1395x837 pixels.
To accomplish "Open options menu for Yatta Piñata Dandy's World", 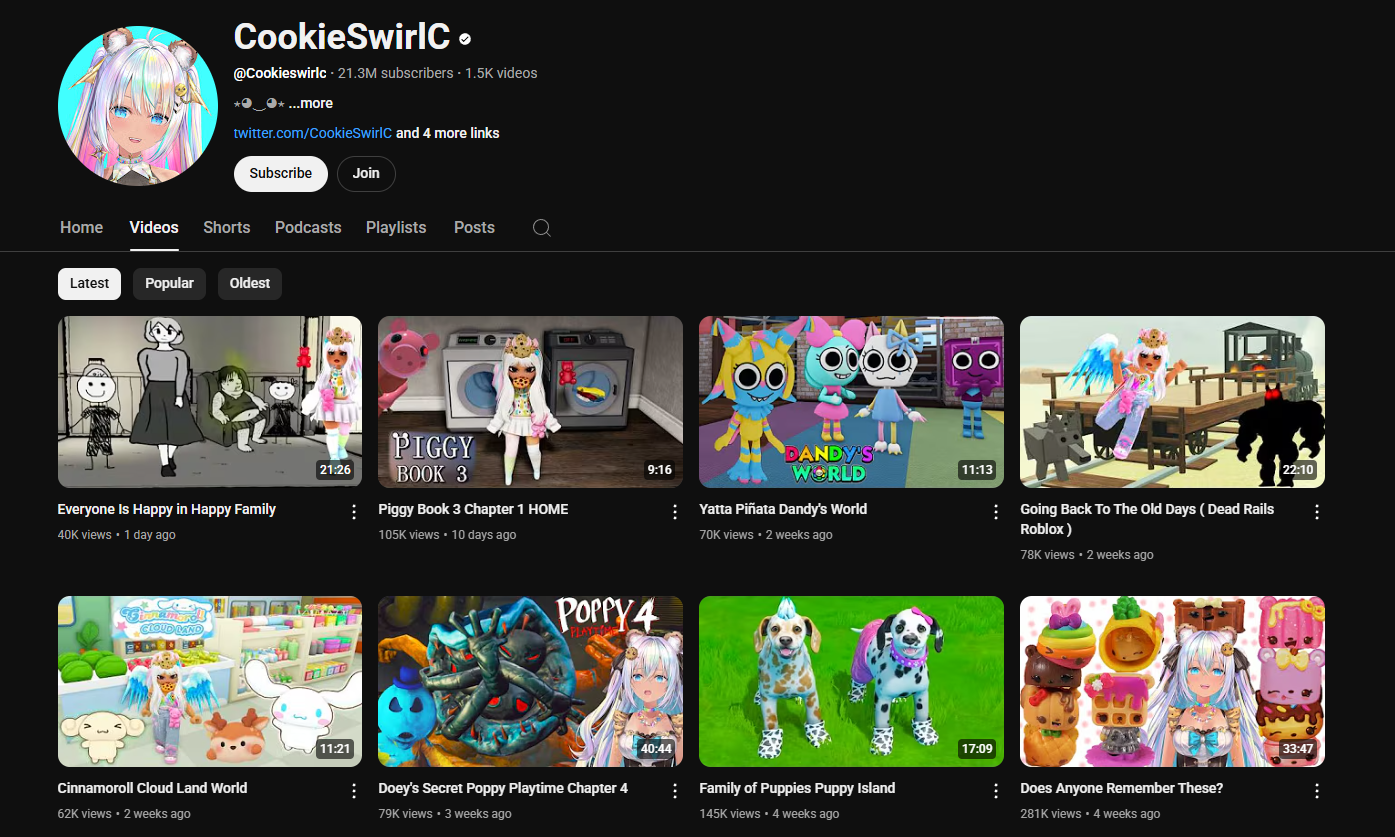I will tap(996, 512).
